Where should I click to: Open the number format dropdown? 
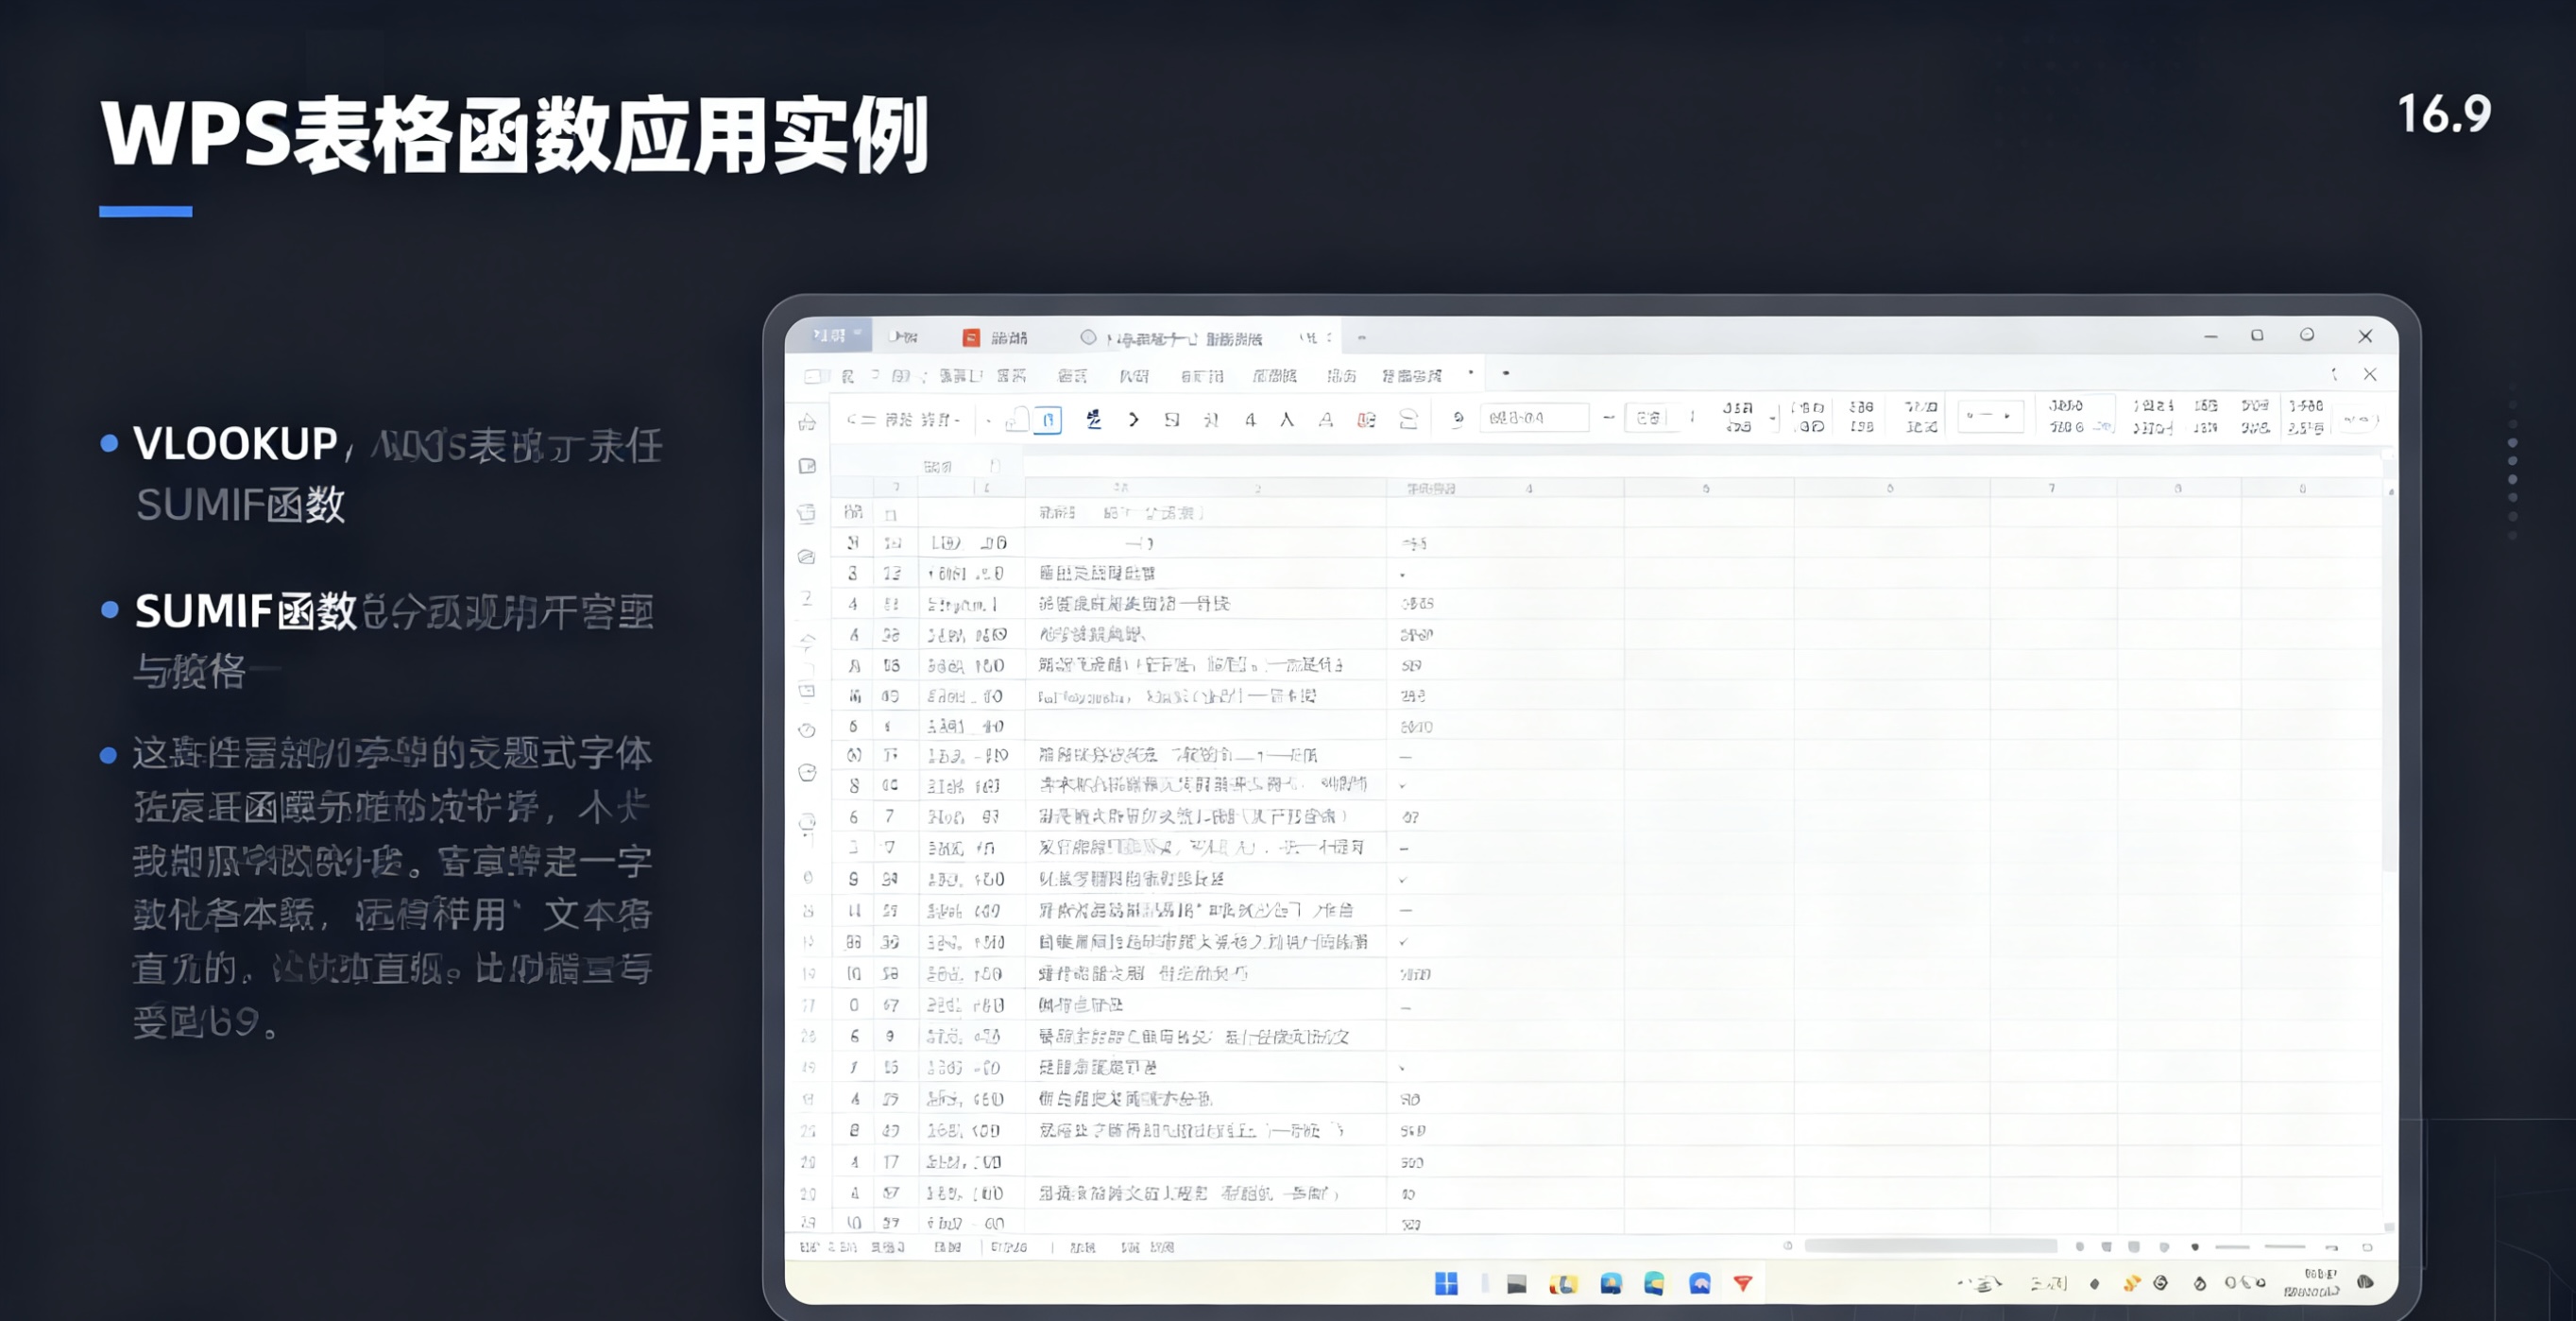[x=1991, y=417]
